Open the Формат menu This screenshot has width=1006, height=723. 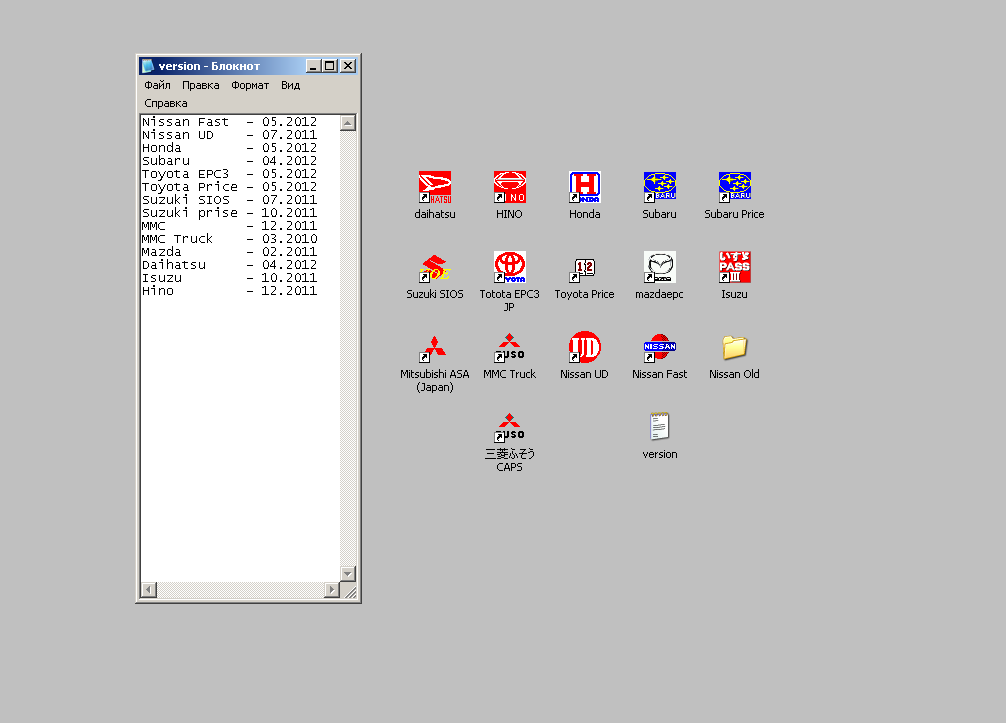point(250,86)
